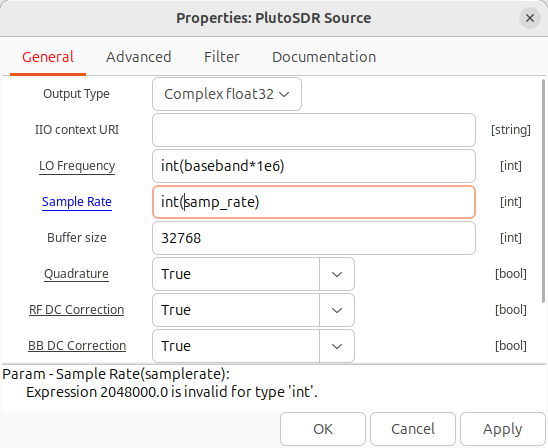Click the LO Frequency input field
The width and height of the screenshot is (548, 448).
point(314,166)
